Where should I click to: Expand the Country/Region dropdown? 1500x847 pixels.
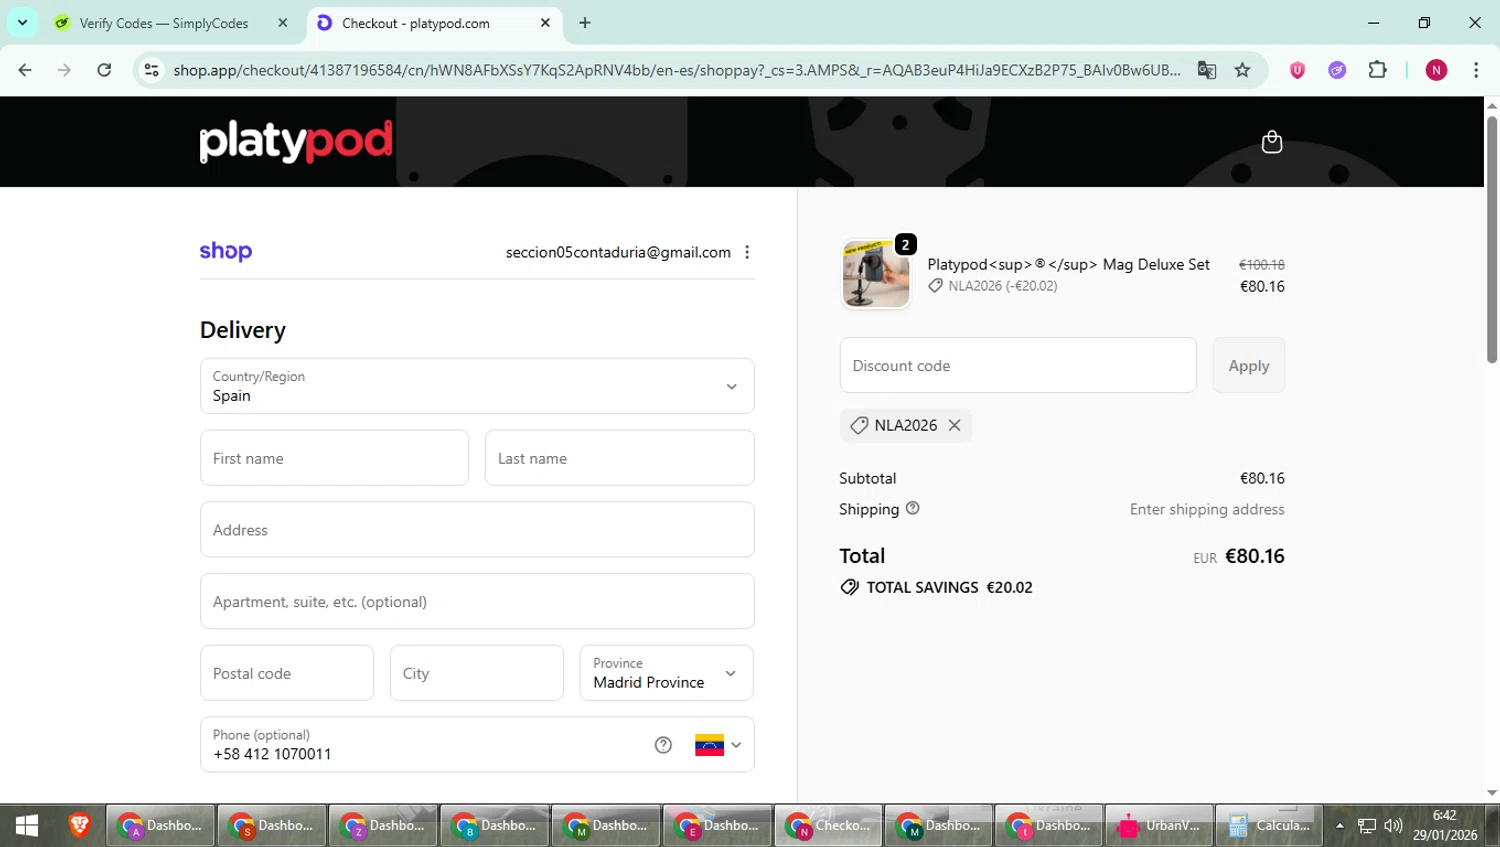point(477,386)
